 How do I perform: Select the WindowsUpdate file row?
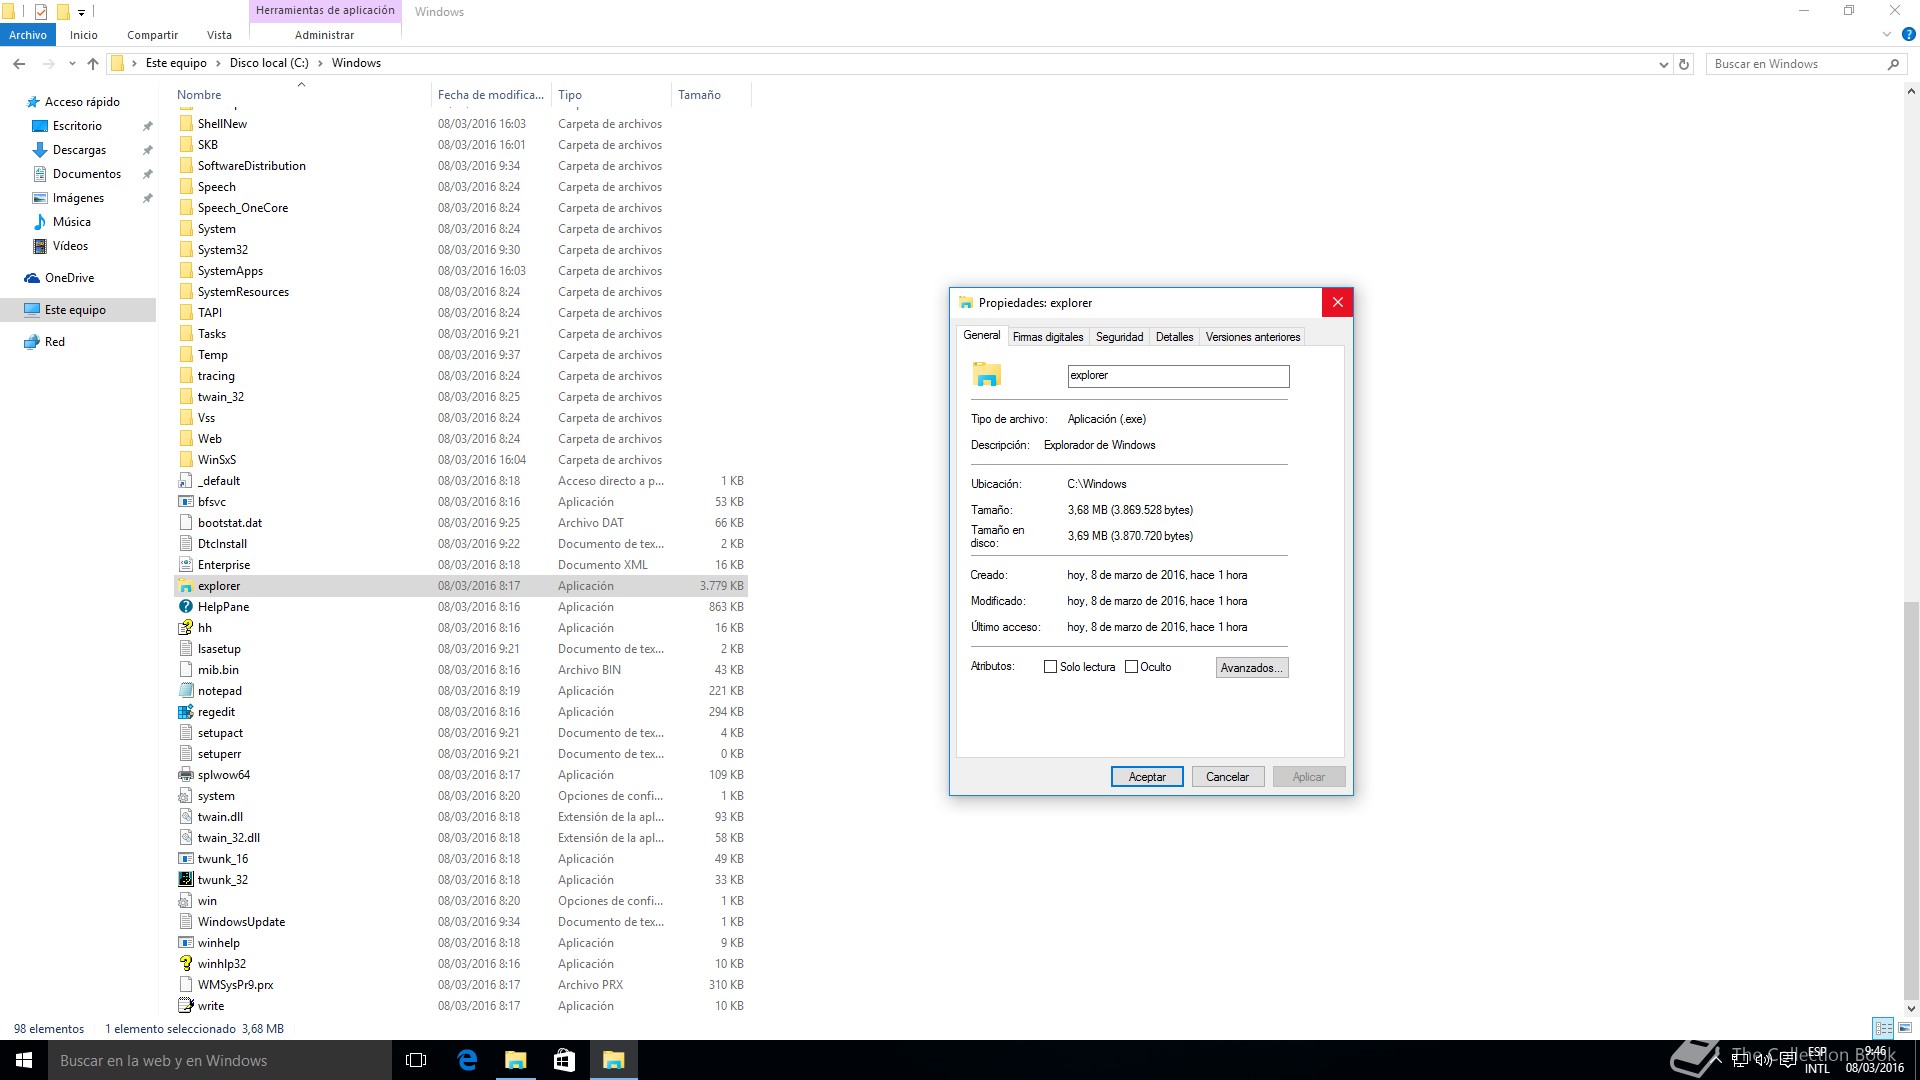(x=461, y=922)
